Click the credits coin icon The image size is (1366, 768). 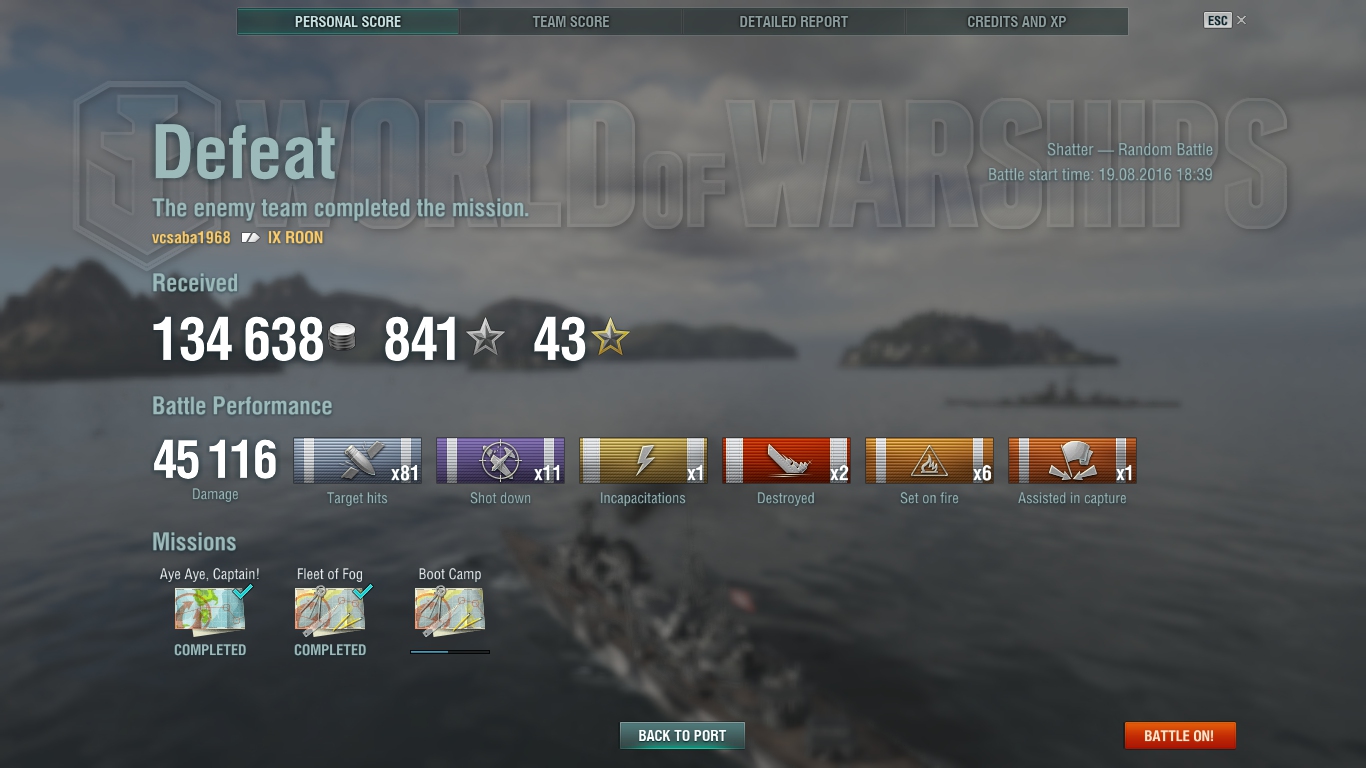[341, 339]
